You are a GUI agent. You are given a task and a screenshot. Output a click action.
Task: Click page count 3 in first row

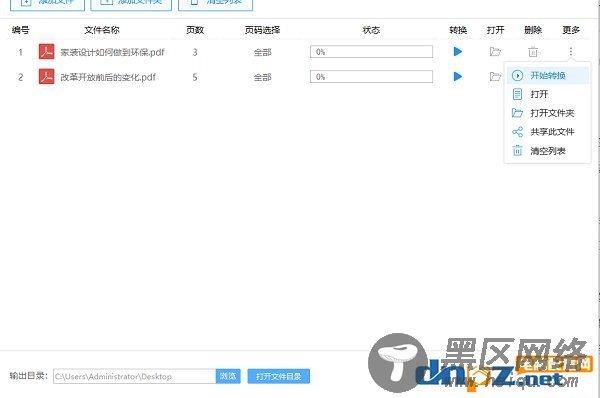pos(195,52)
